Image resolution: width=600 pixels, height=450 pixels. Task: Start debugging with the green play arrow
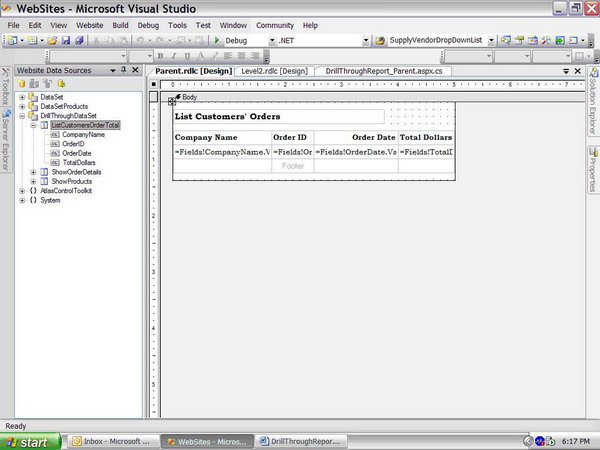[x=217, y=40]
